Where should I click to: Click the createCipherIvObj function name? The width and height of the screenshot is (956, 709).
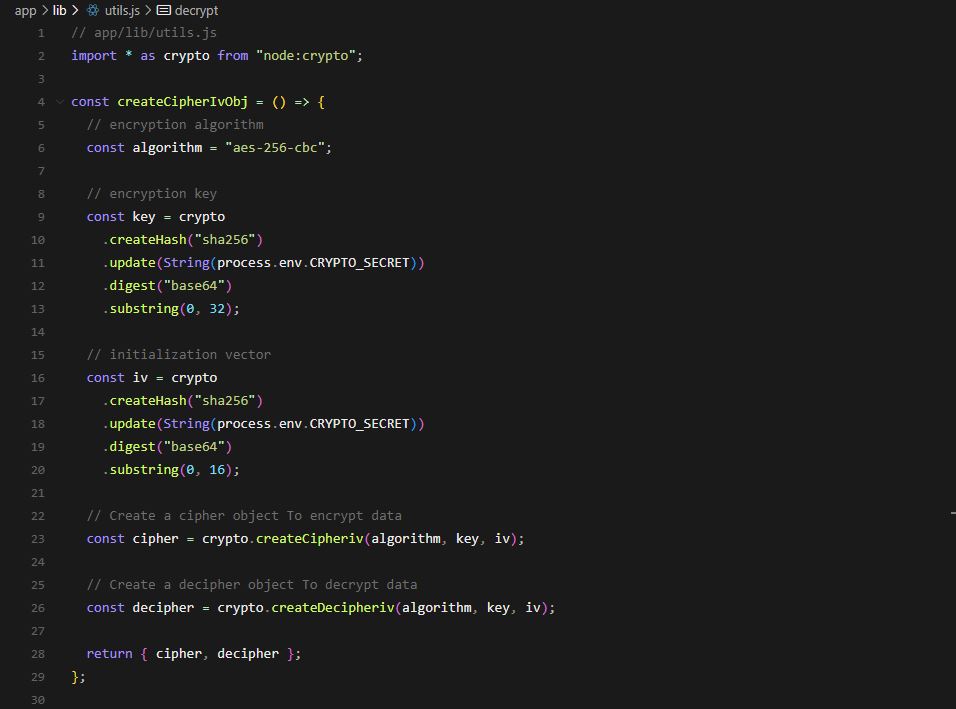(182, 102)
